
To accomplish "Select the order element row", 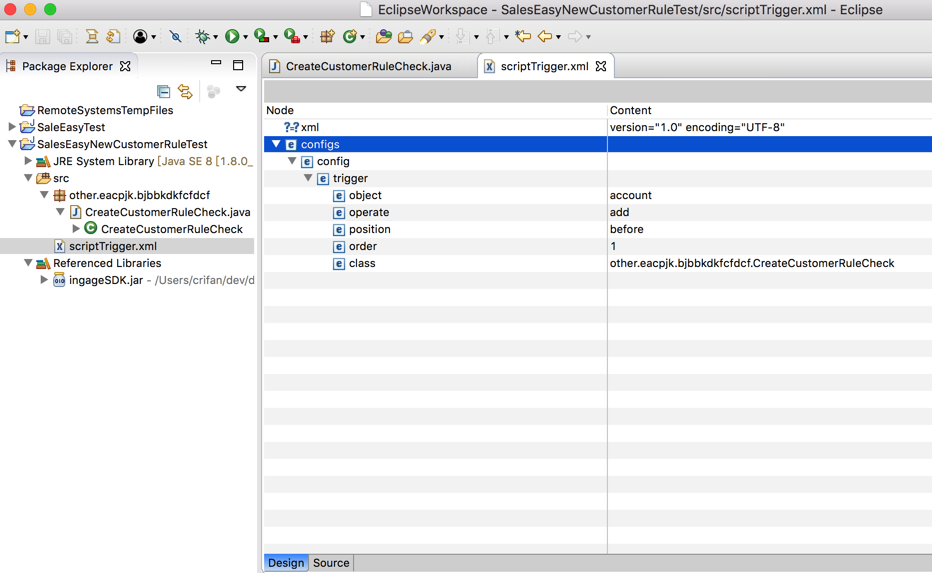I will (597, 246).
